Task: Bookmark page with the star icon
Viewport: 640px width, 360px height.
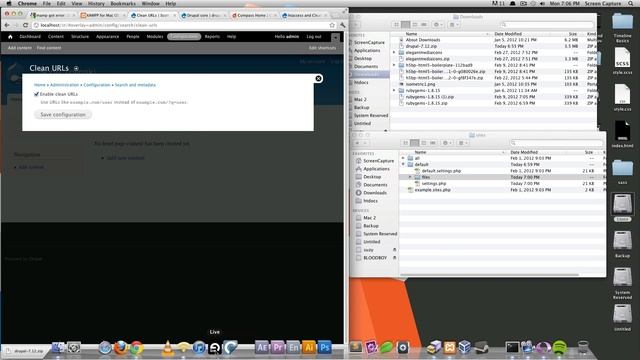Action: (x=332, y=25)
